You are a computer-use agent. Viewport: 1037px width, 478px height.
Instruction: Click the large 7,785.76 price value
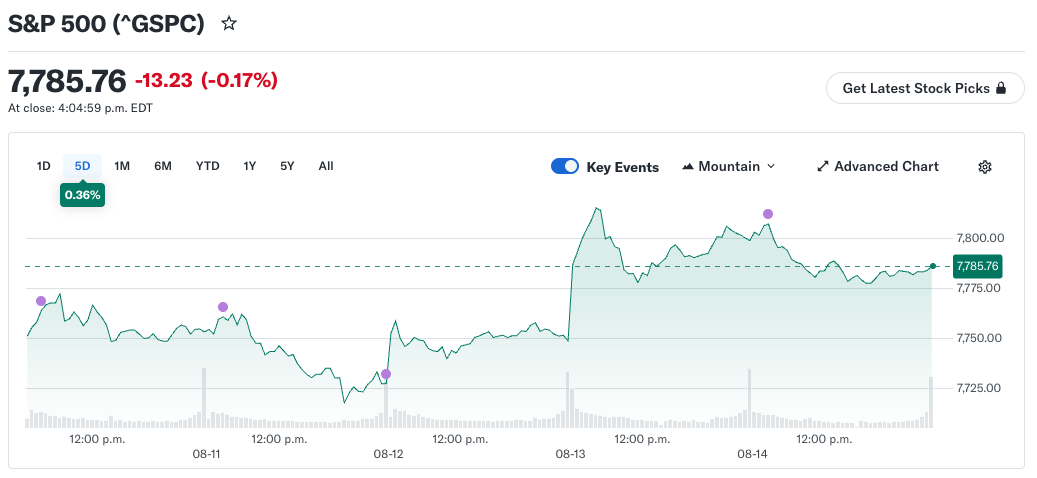coord(67,81)
